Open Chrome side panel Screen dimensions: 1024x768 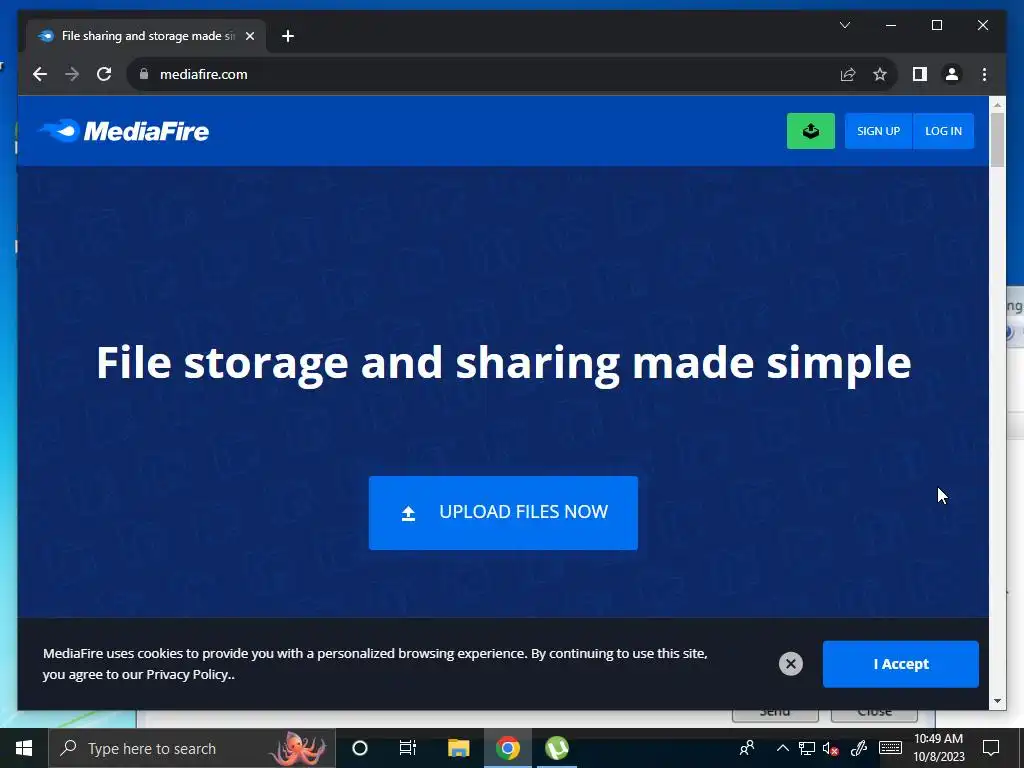click(x=920, y=74)
